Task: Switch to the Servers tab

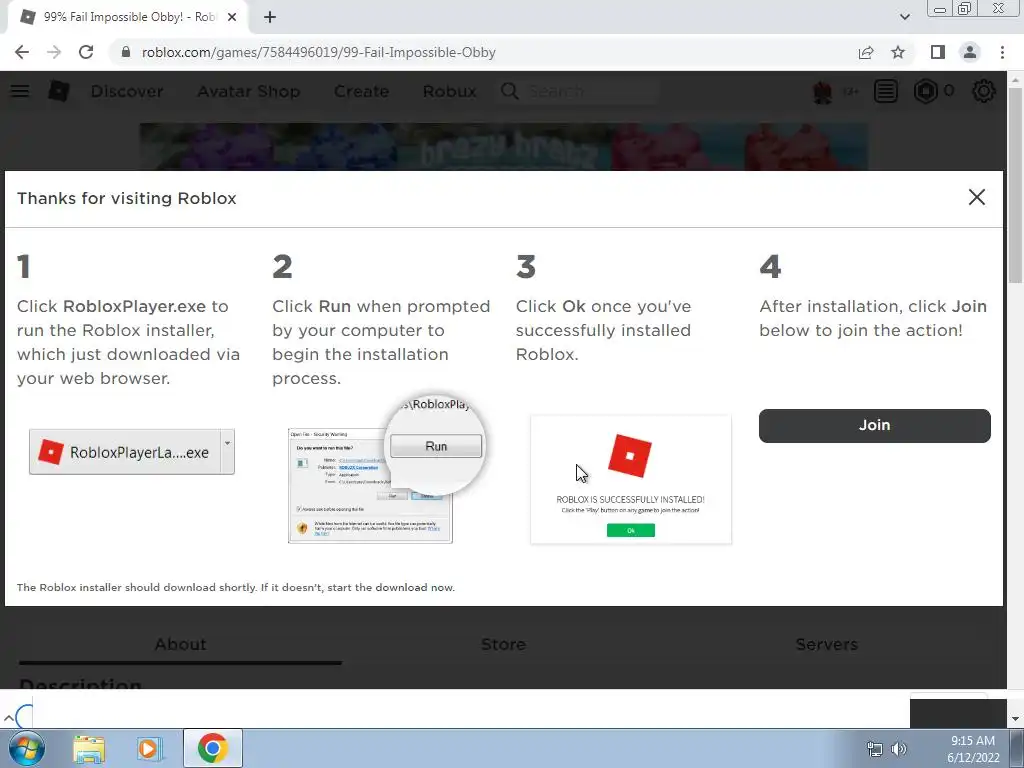Action: (x=827, y=645)
